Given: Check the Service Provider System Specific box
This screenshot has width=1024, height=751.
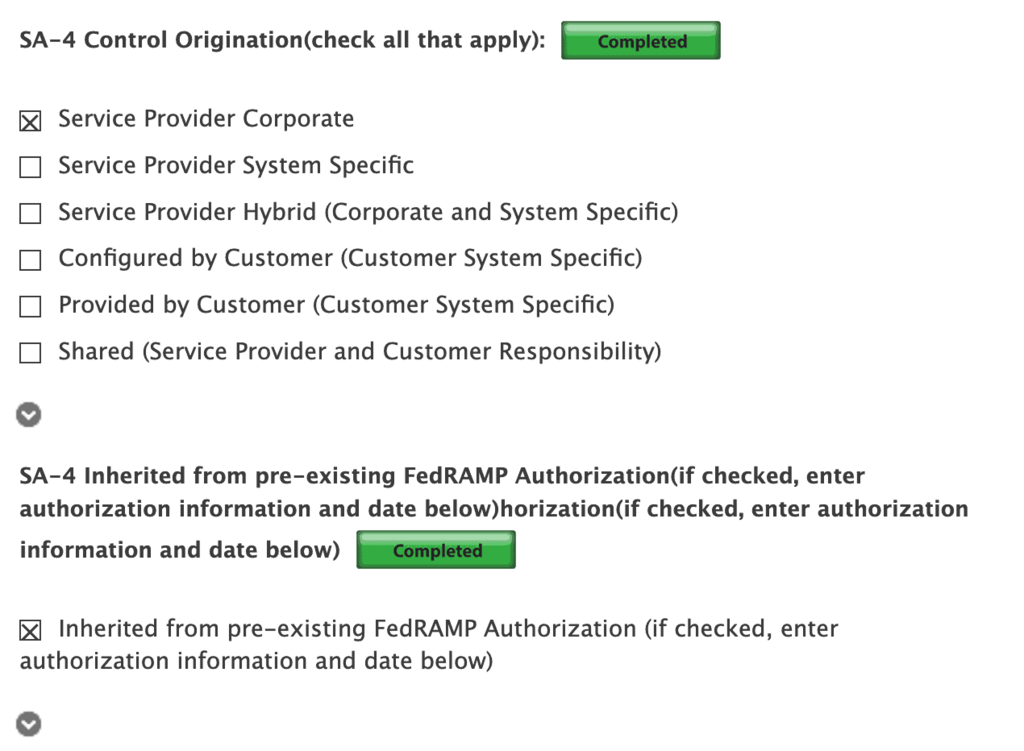Looking at the screenshot, I should point(31,168).
